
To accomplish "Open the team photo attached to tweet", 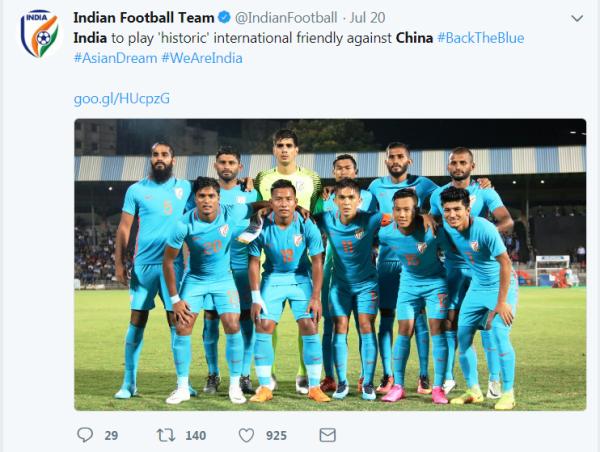I will coord(330,265).
